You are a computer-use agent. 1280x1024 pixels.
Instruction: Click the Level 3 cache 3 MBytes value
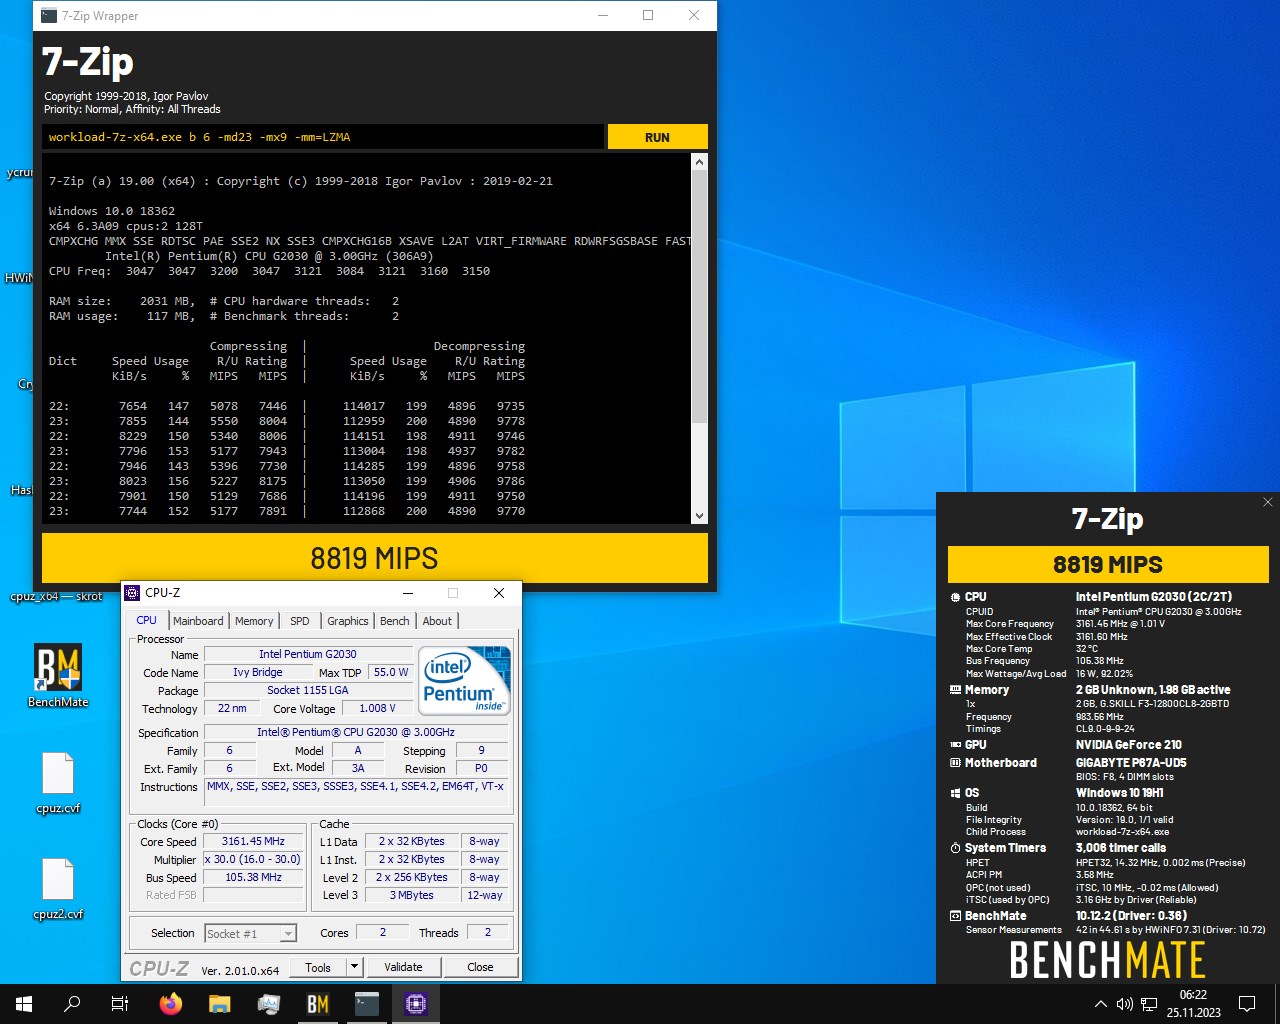(x=412, y=895)
